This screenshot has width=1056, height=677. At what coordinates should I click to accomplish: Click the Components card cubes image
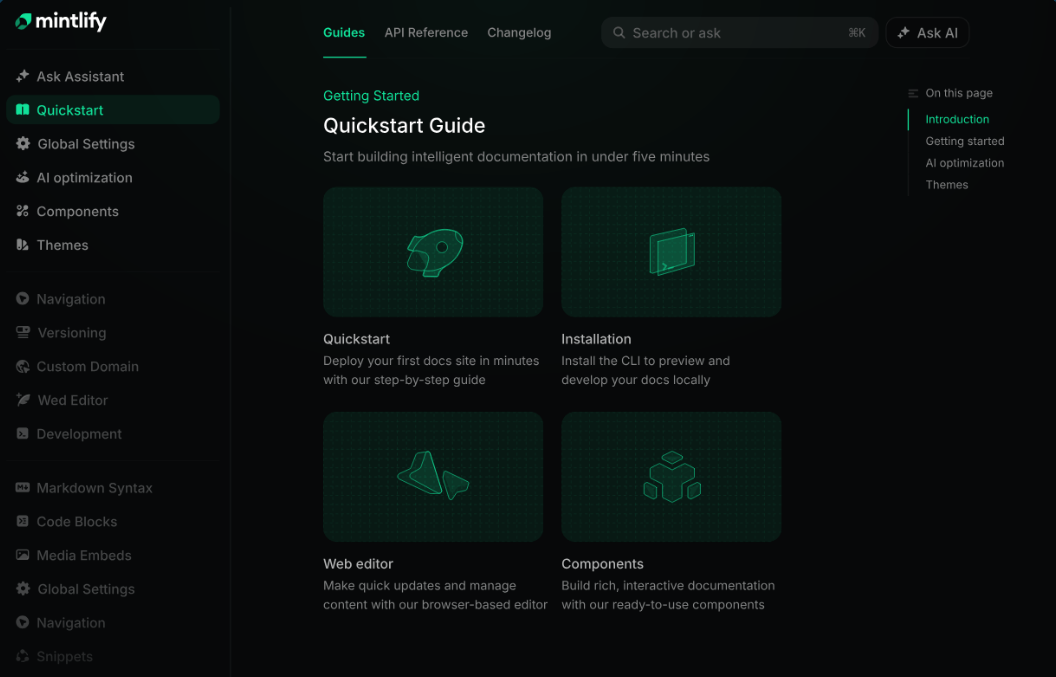coord(671,476)
